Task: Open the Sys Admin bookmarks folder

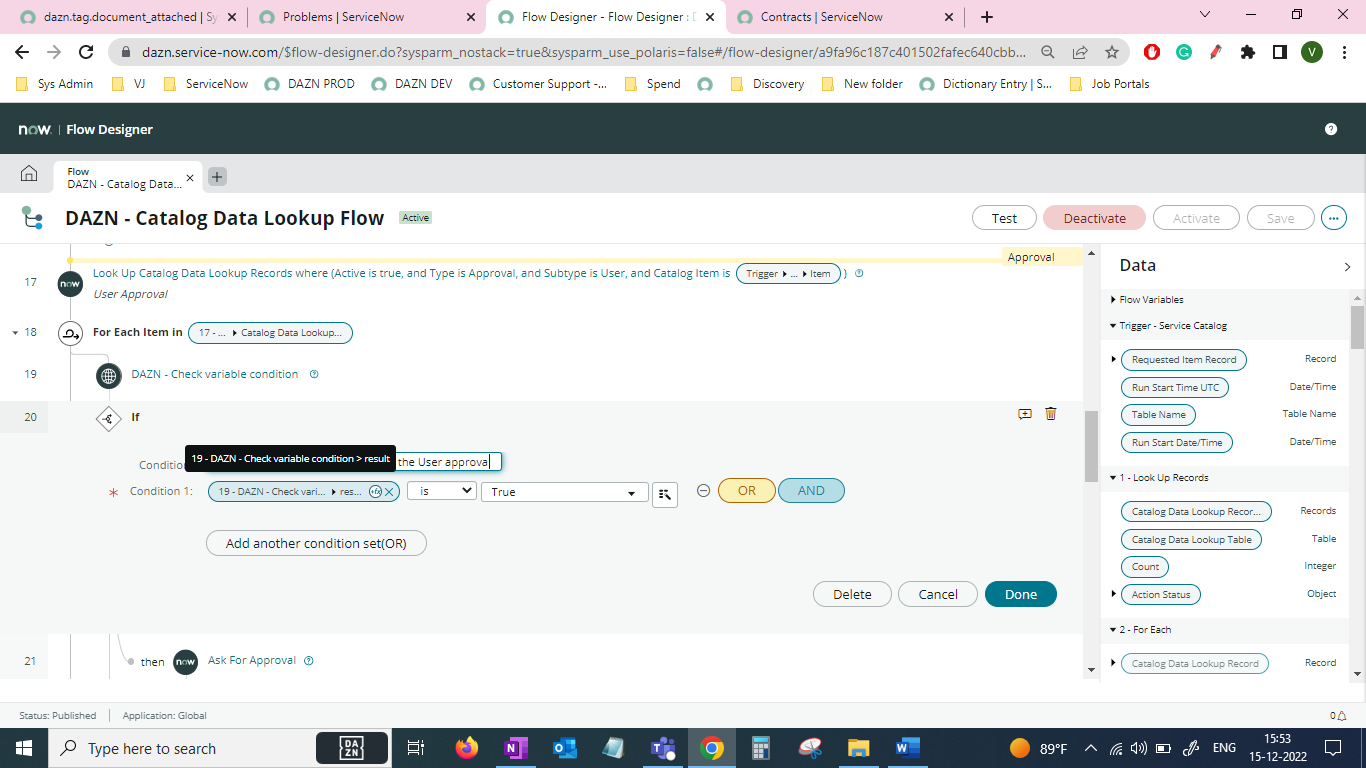Action: tap(55, 84)
